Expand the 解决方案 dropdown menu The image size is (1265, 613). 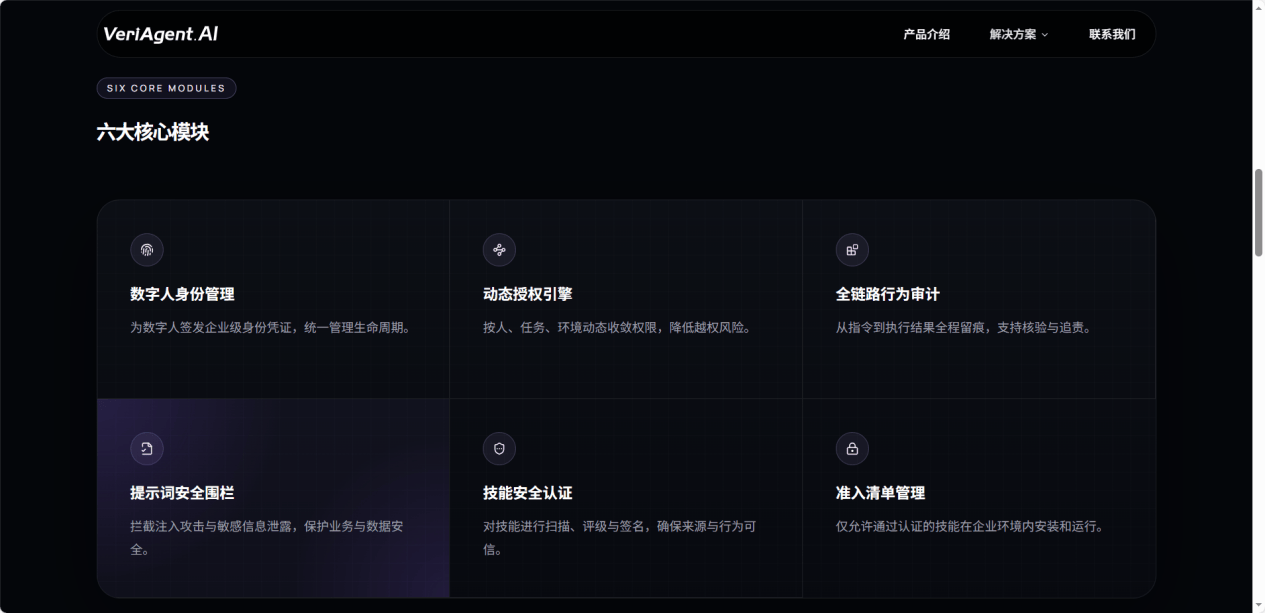(1016, 34)
